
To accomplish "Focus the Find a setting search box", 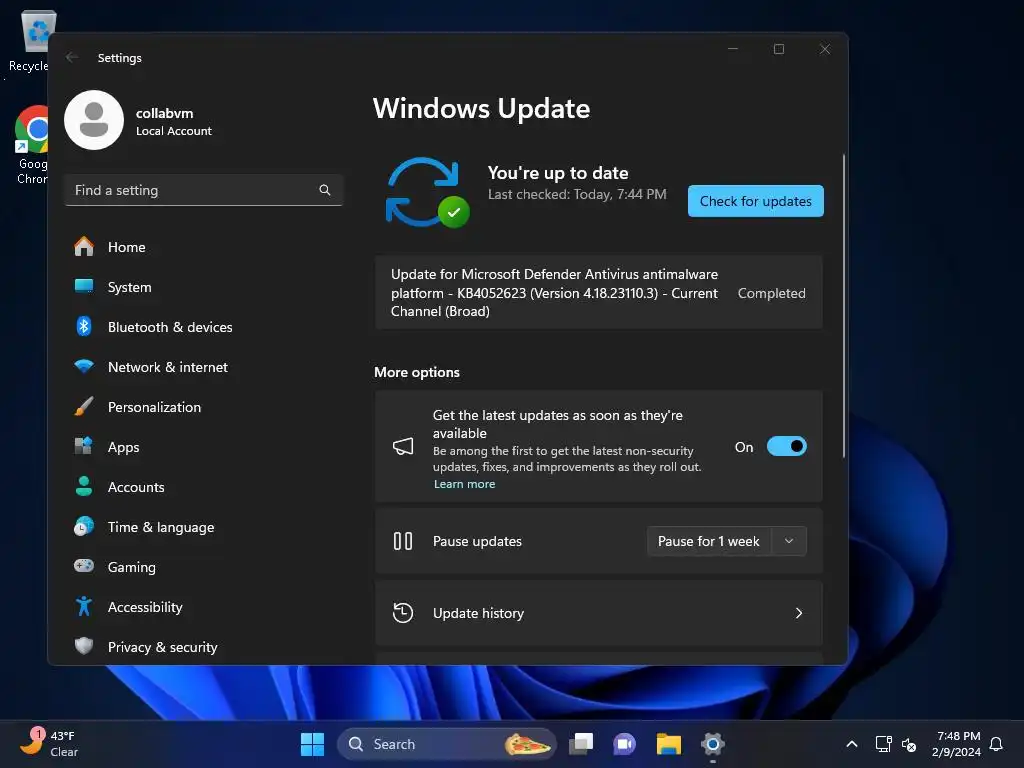I will 204,190.
